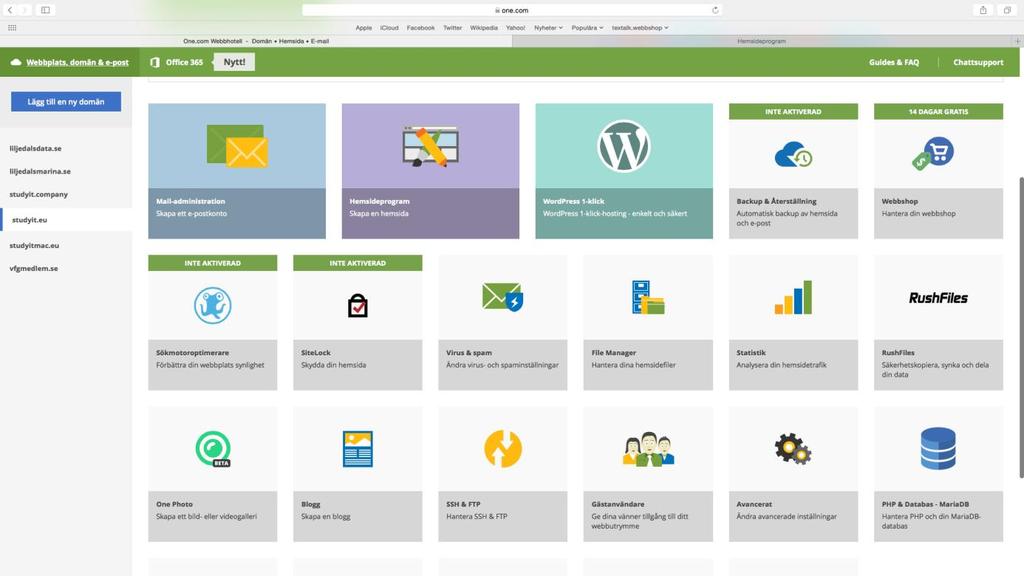Viewport: 1024px width, 576px height.
Task: Open the File Manager cabinet icon
Action: coord(648,297)
